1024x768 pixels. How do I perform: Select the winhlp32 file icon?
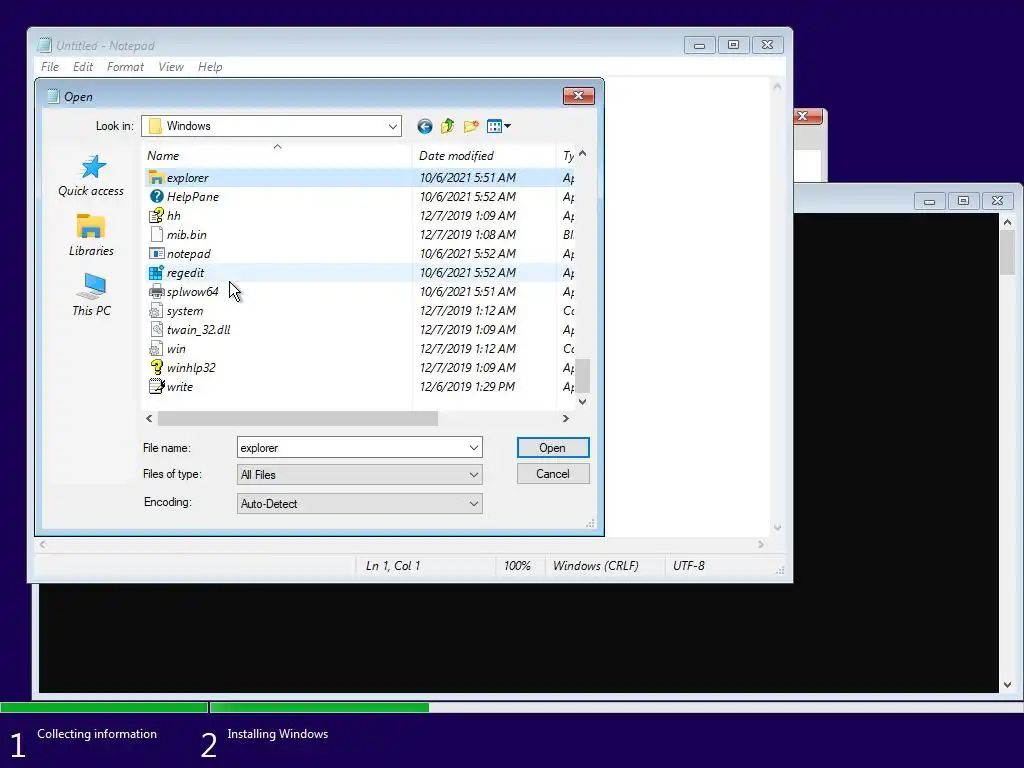point(156,368)
